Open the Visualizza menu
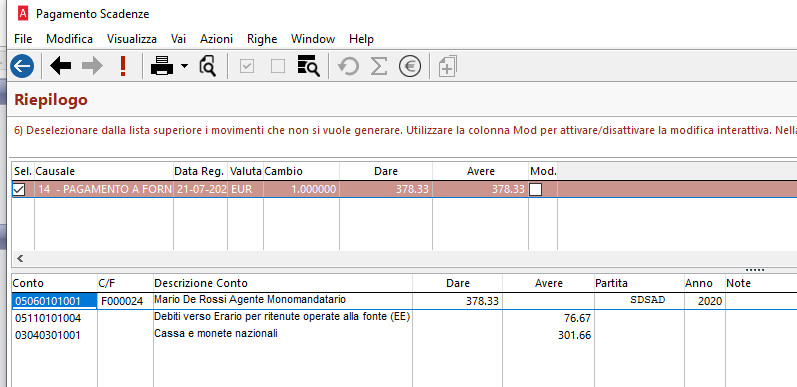The height and width of the screenshot is (387, 797). pos(132,39)
